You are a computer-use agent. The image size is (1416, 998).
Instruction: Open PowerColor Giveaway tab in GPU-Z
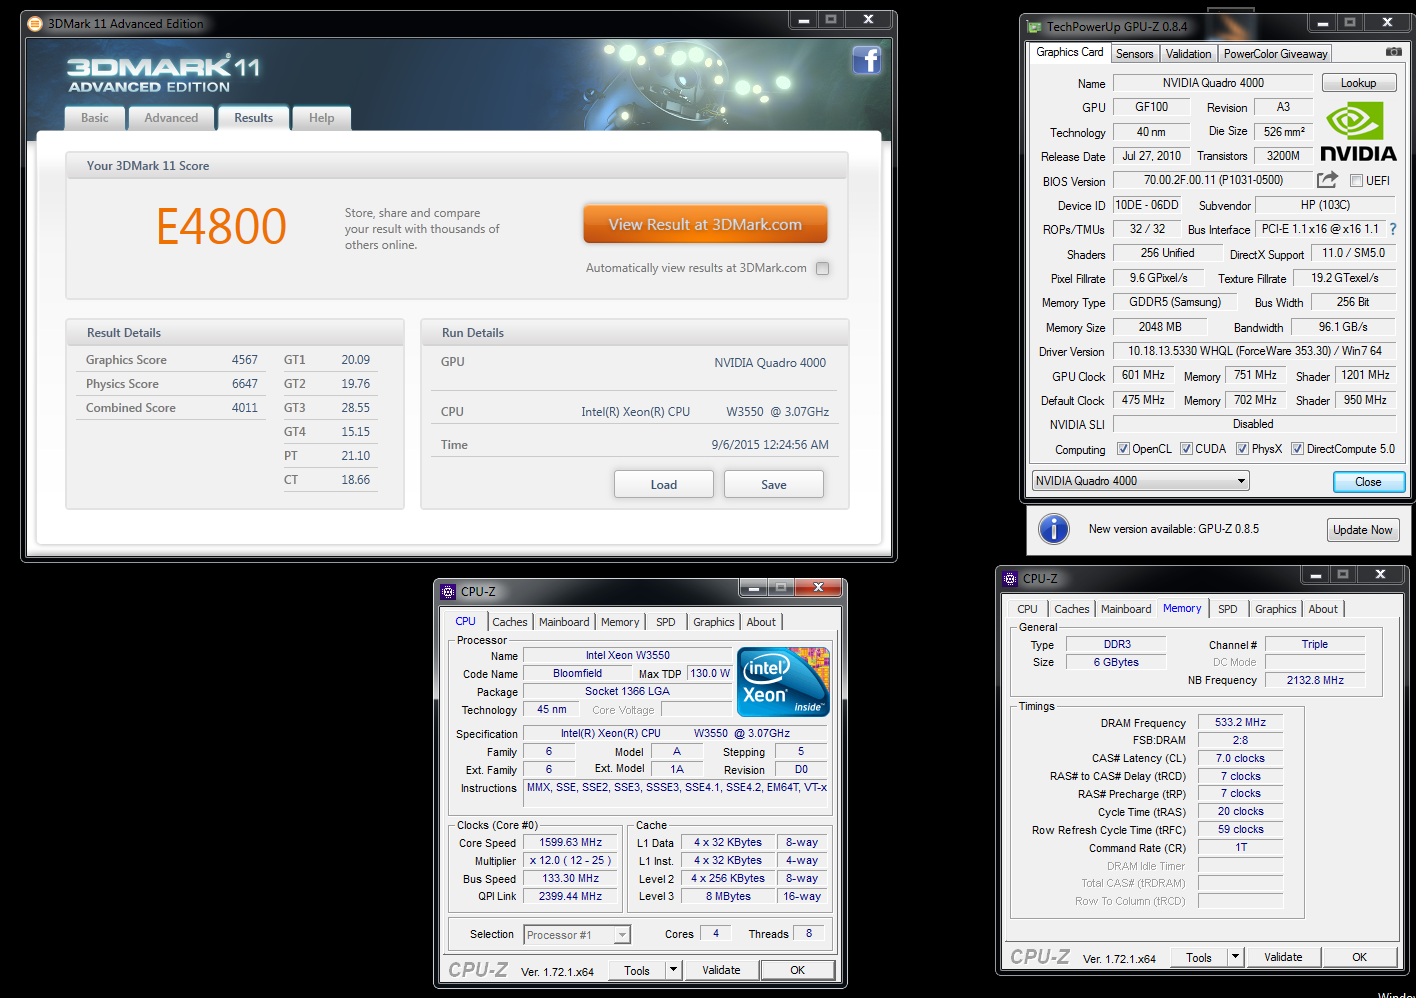pos(1275,54)
